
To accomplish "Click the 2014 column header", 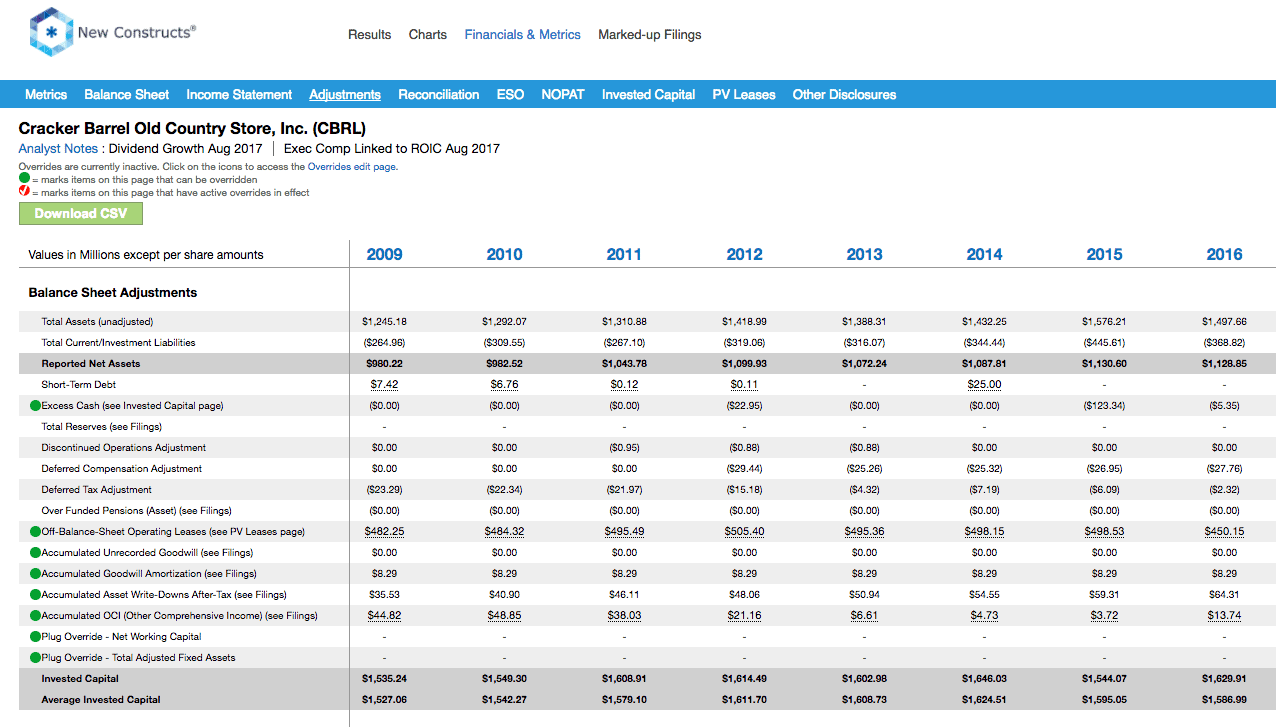I will (985, 254).
